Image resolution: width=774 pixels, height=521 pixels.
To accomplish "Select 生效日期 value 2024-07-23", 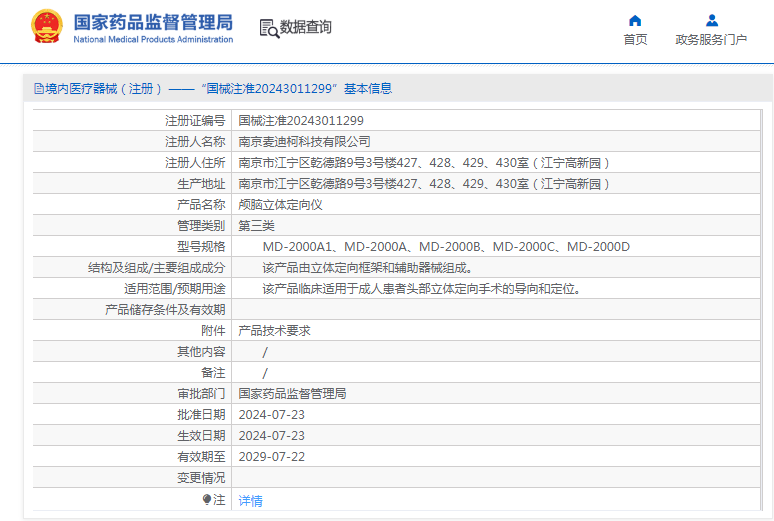I will click(x=271, y=436).
